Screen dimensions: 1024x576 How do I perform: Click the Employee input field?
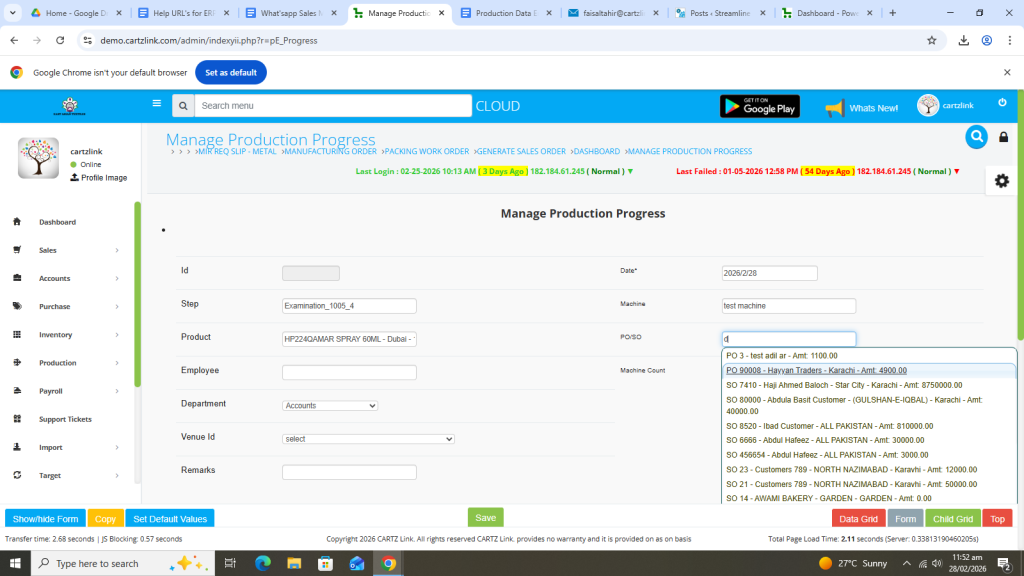(x=349, y=372)
